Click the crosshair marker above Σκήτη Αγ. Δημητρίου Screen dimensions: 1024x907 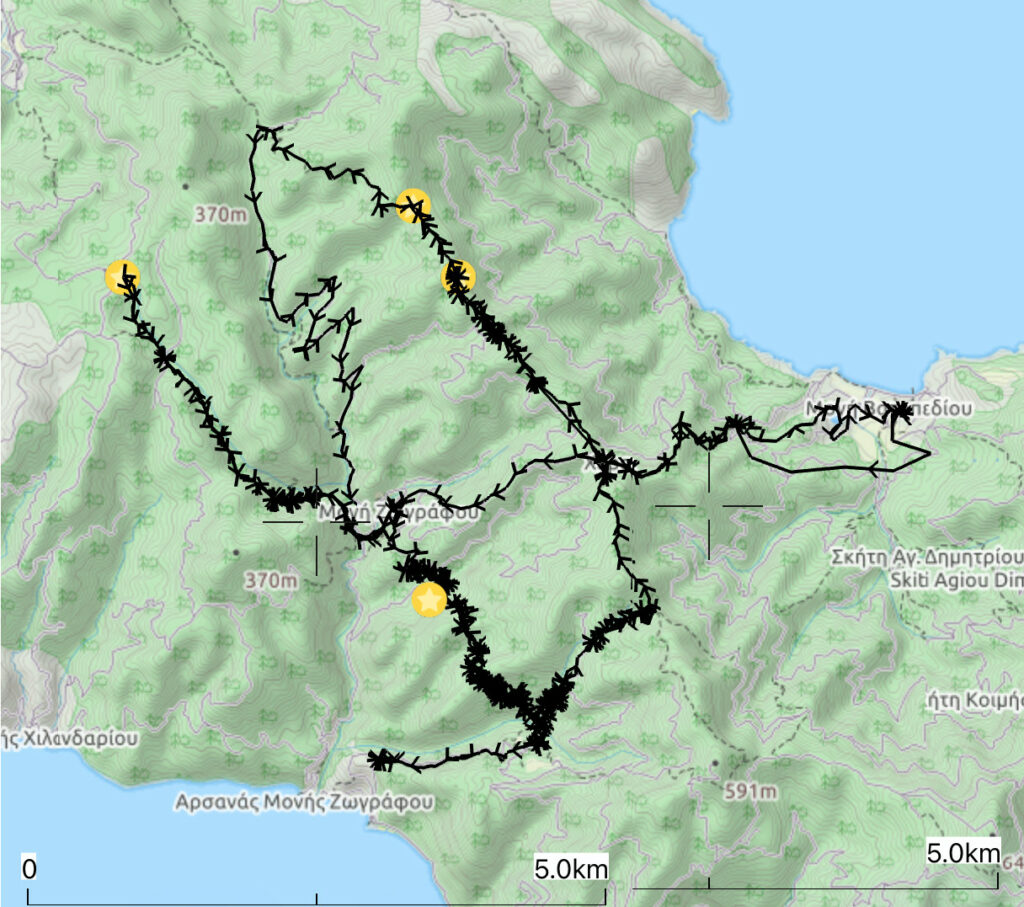pos(709,506)
